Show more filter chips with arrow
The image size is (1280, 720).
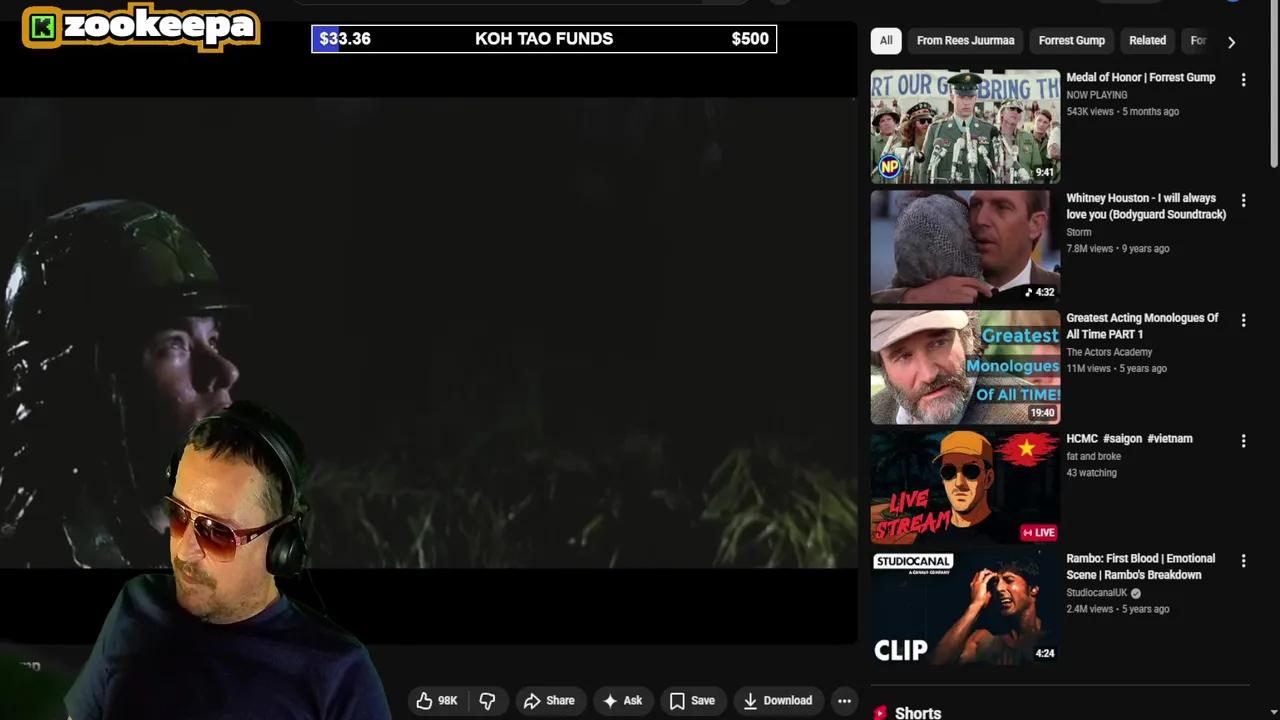click(x=1231, y=42)
